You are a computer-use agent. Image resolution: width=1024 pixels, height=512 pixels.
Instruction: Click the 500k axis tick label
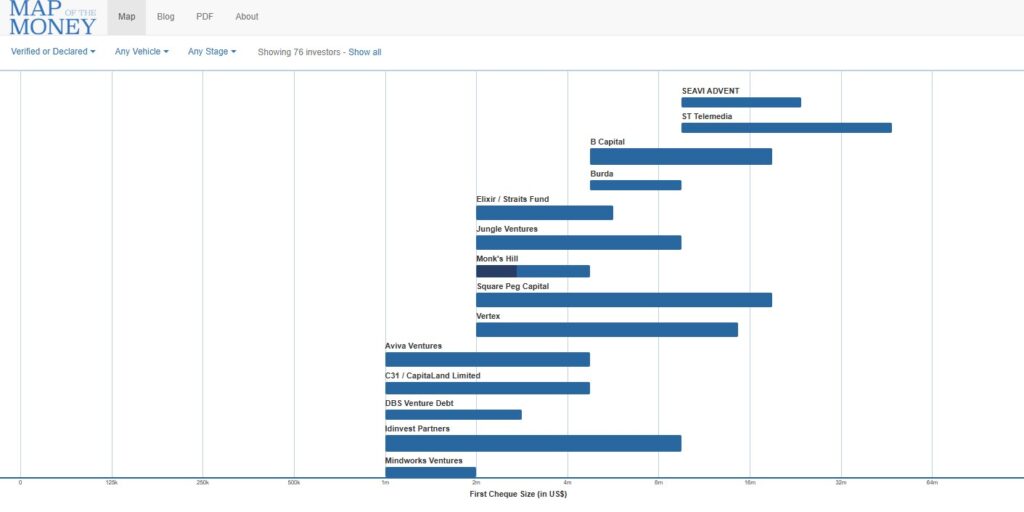[x=294, y=483]
